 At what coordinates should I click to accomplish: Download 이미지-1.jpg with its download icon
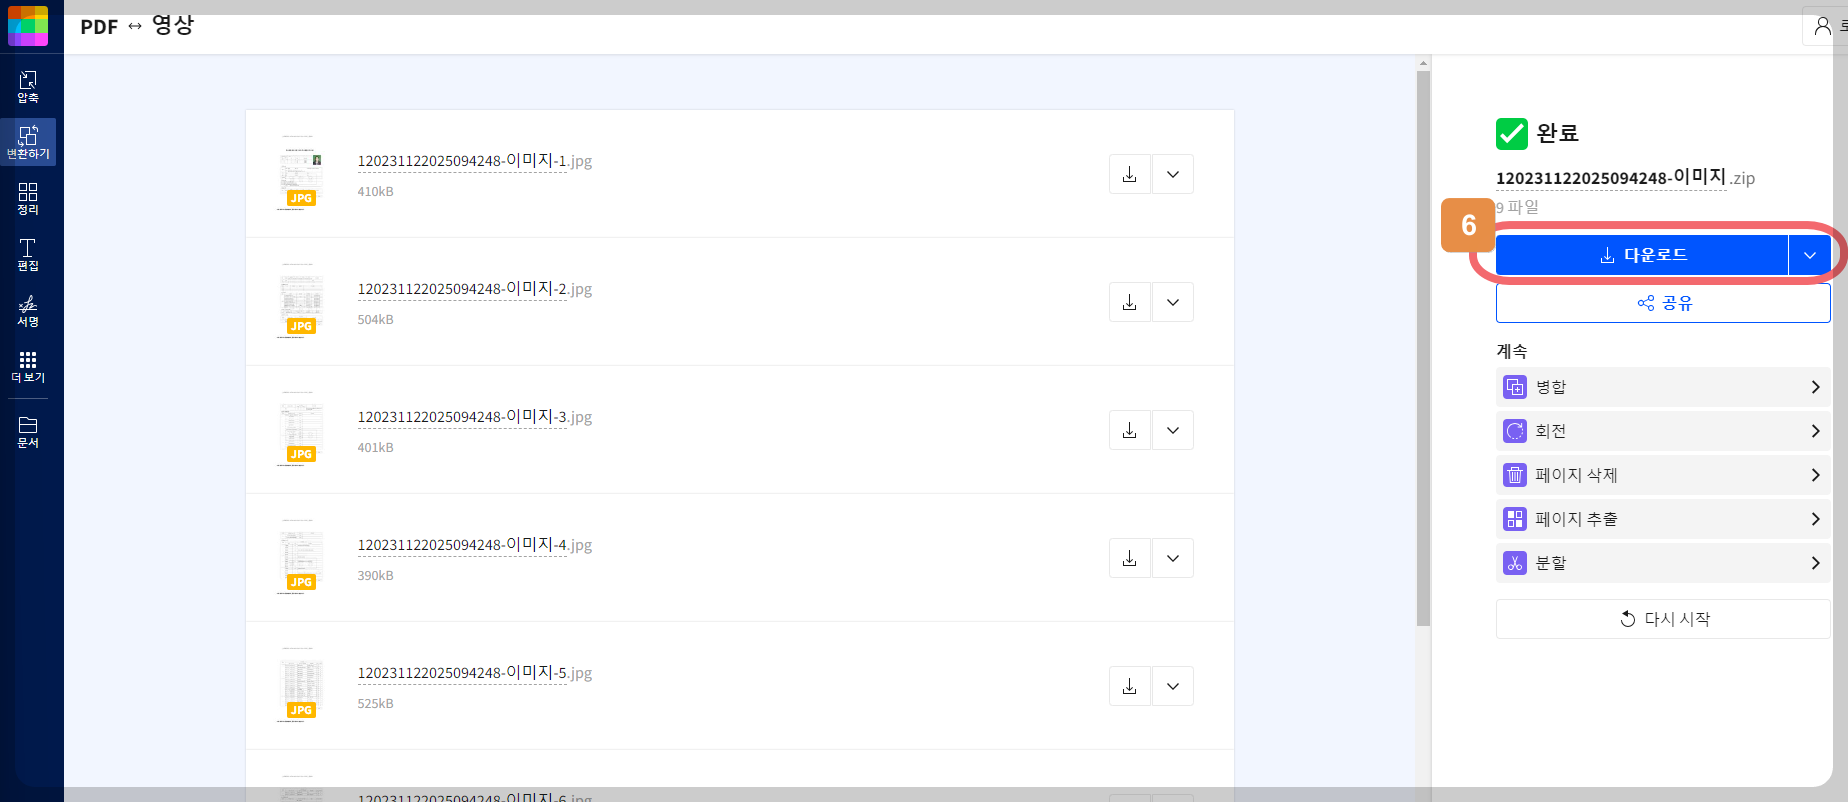pos(1129,174)
